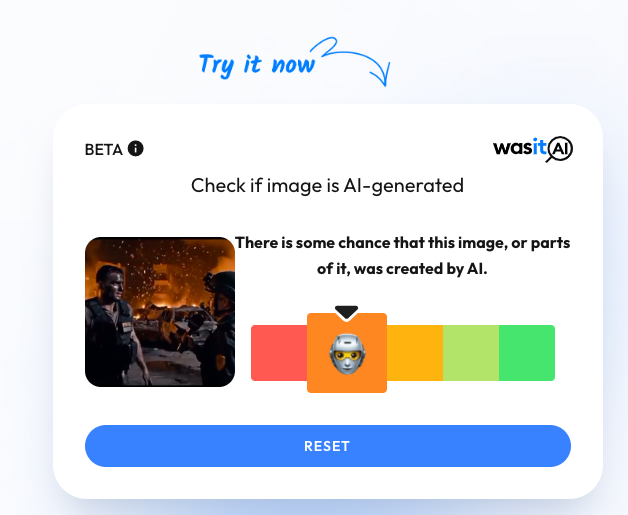
Task: Click the RESET button
Action: point(328,446)
